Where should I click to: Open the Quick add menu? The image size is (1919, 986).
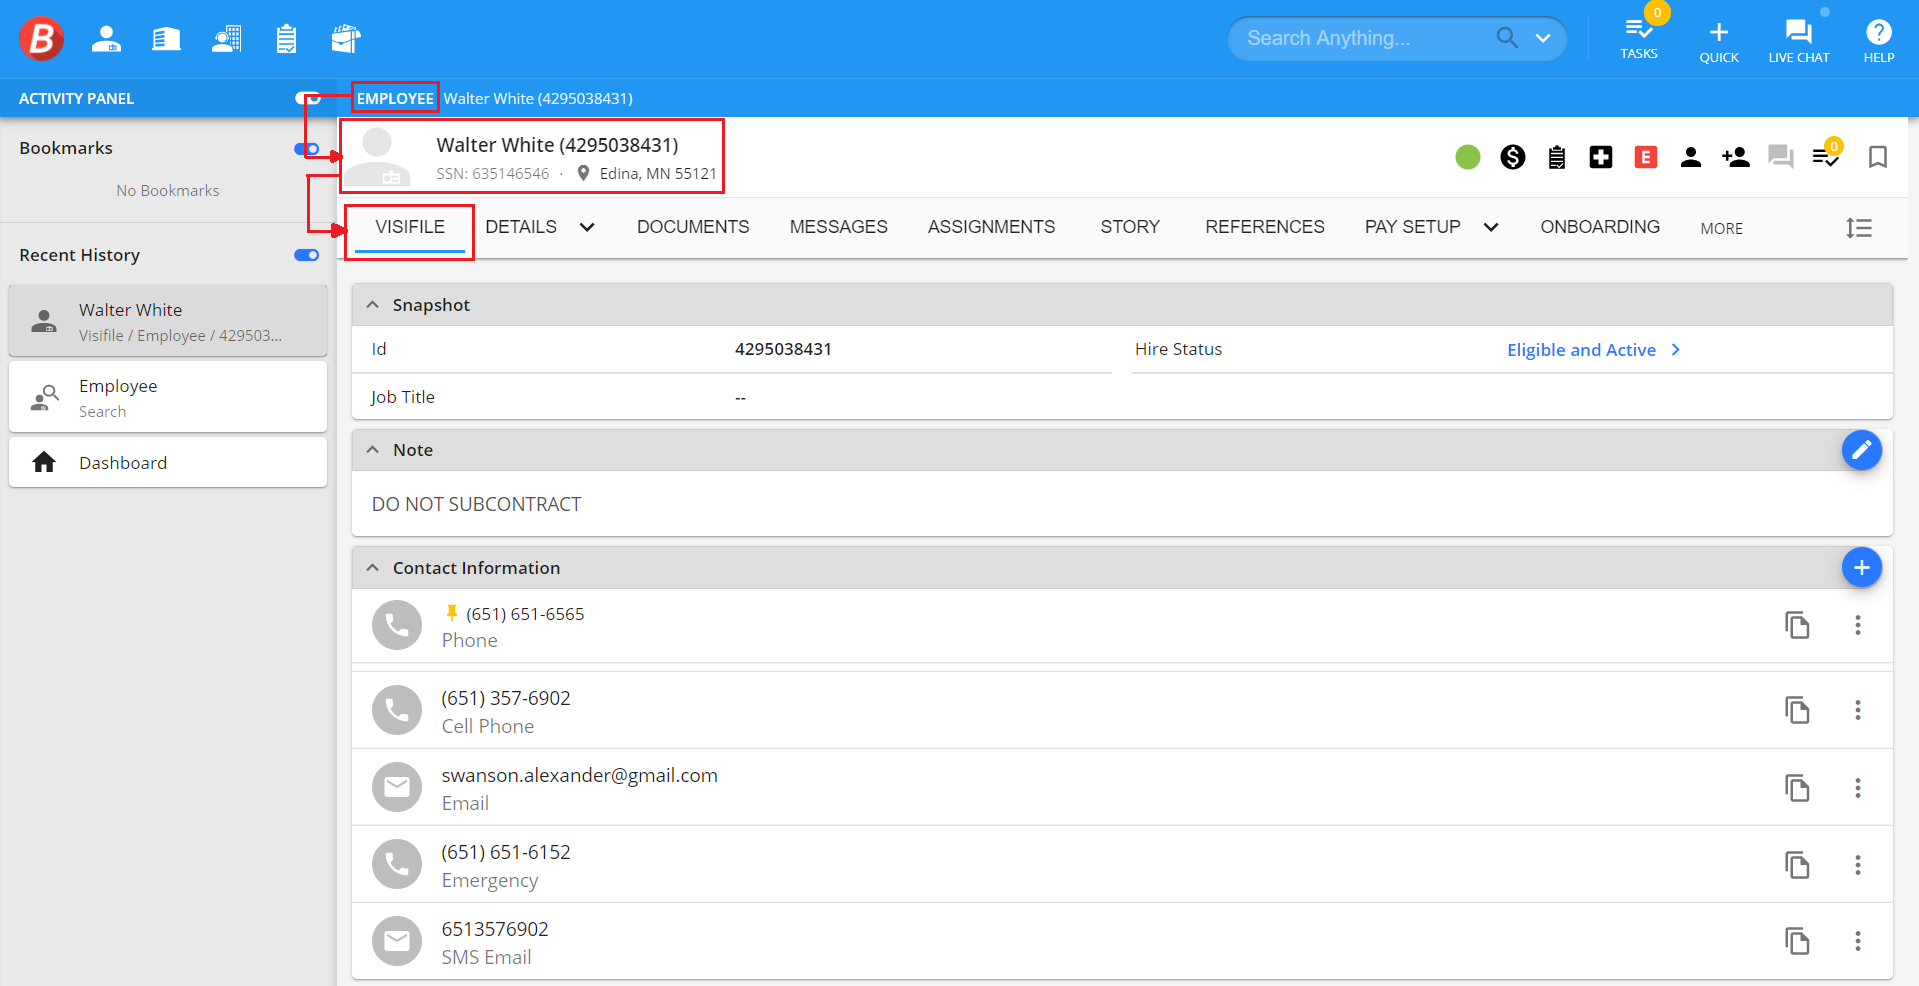1719,41
